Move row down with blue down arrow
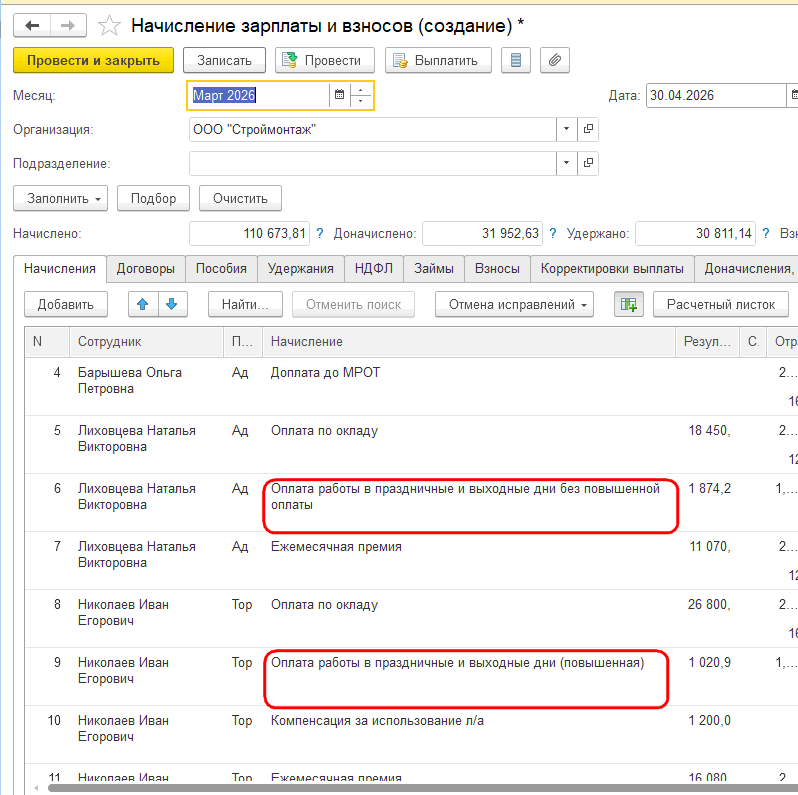This screenshot has width=798, height=795. point(173,304)
